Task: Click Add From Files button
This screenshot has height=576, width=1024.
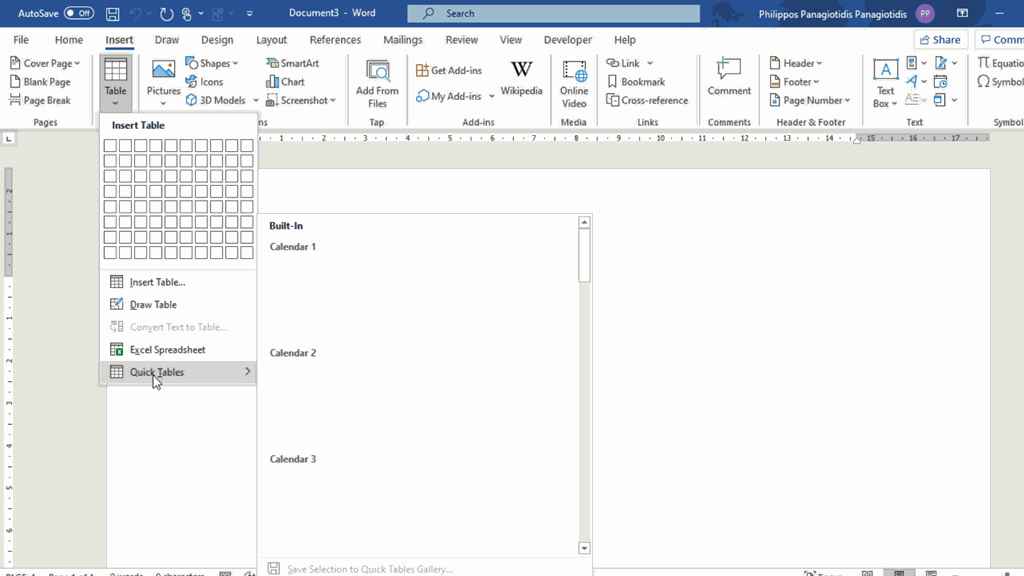Action: [x=377, y=83]
